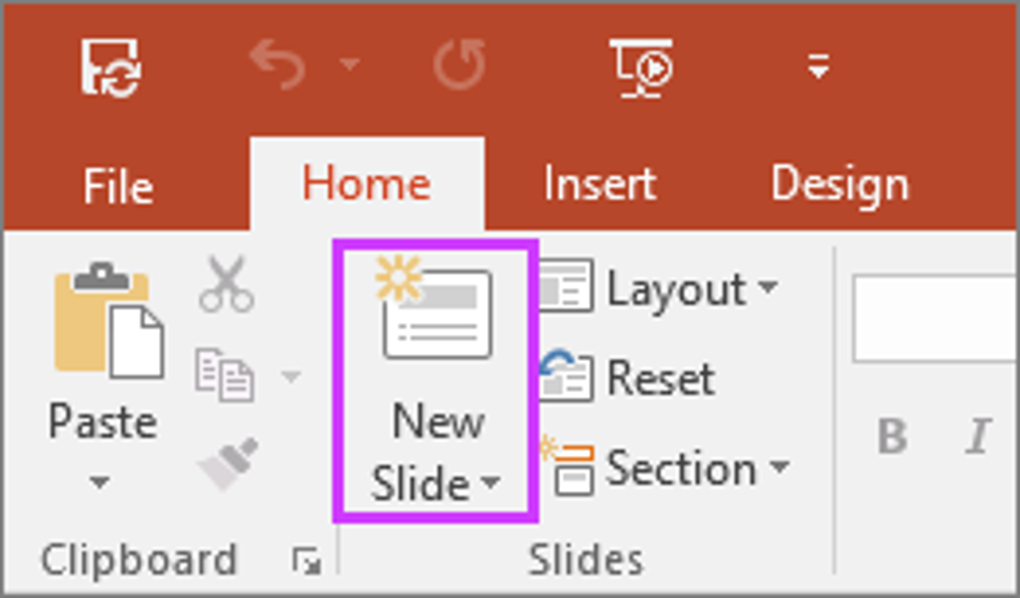Switch to the Design tab
Image resolution: width=1020 pixels, height=598 pixels.
point(839,185)
